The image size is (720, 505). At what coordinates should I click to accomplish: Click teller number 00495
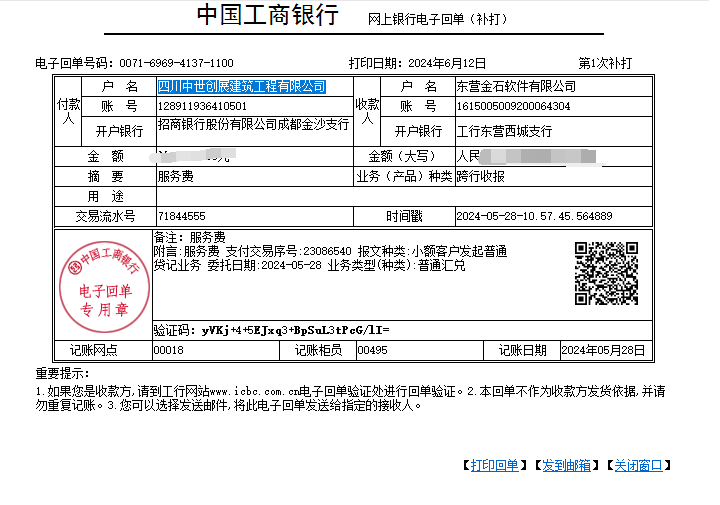(x=372, y=350)
